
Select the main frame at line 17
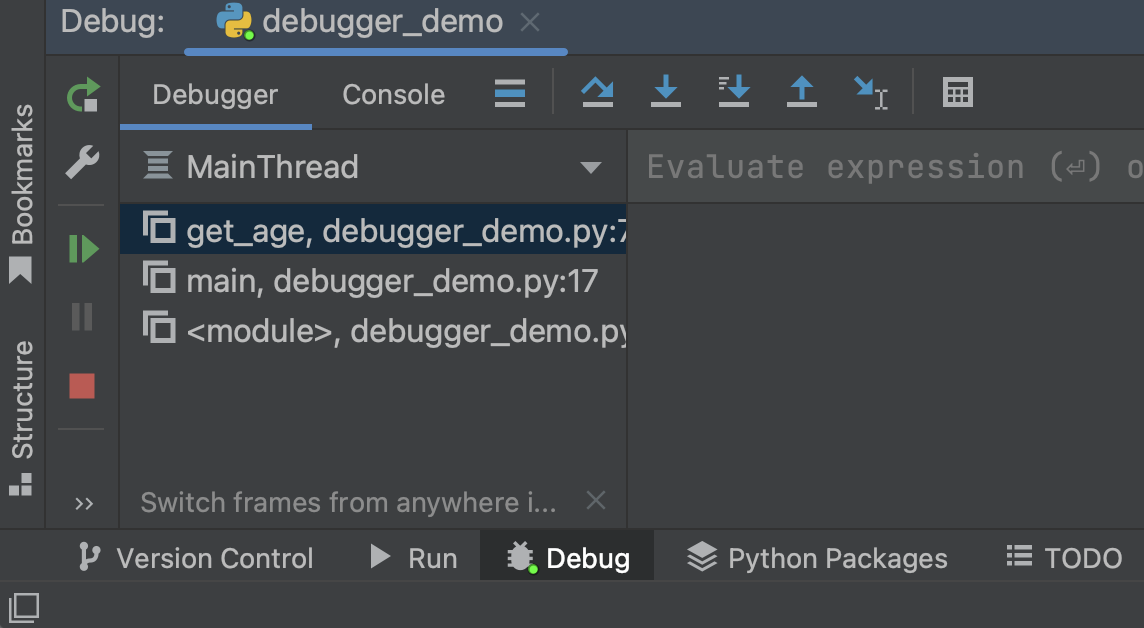coord(391,282)
